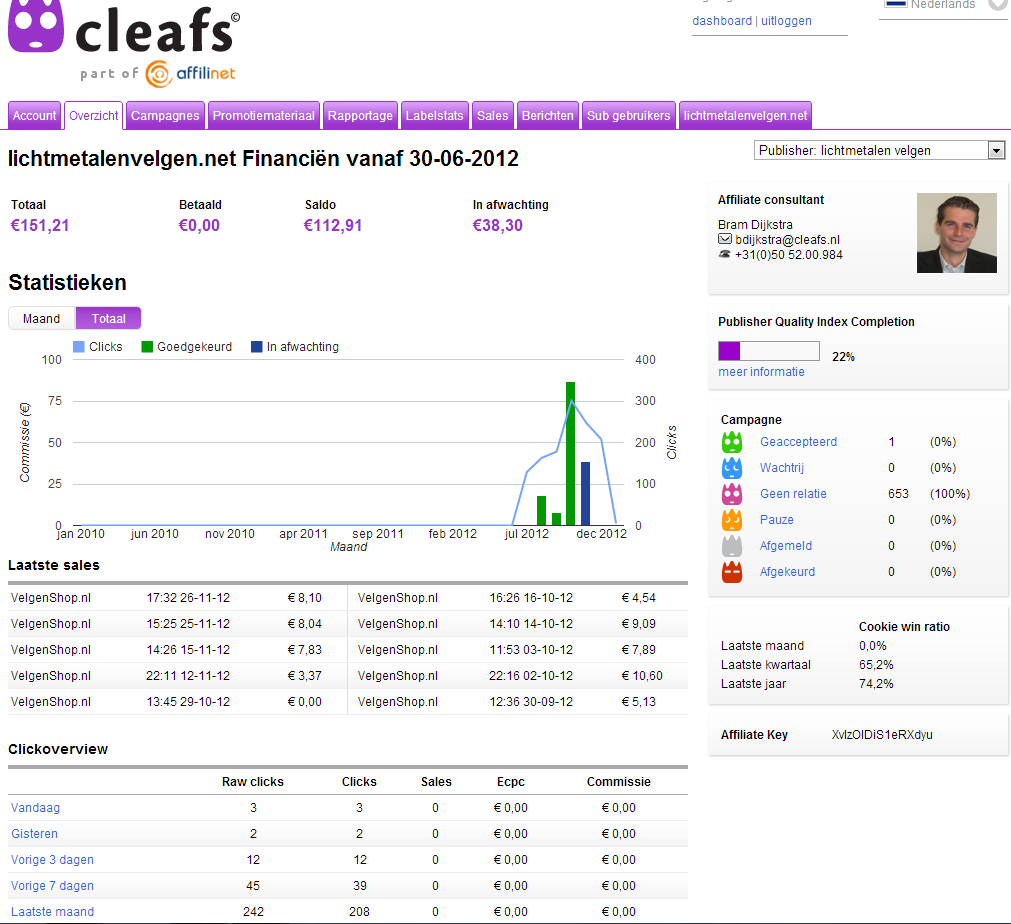Viewport: 1011px width, 924px height.
Task: Click the Gisteren click overview link
Action: (x=34, y=834)
